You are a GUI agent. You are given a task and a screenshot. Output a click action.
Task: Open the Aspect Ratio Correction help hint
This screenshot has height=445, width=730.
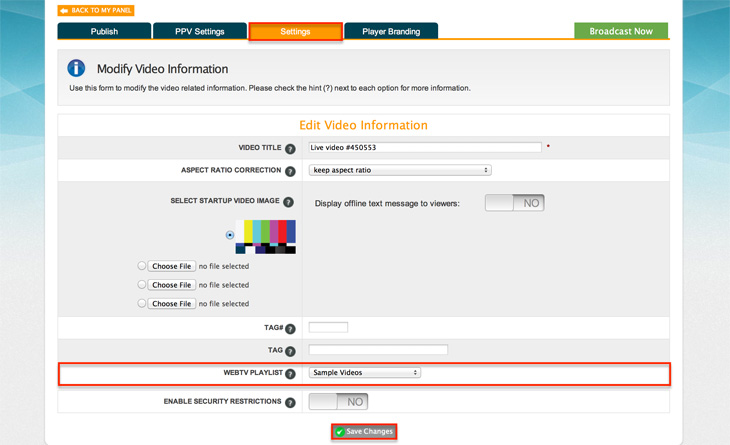click(290, 171)
